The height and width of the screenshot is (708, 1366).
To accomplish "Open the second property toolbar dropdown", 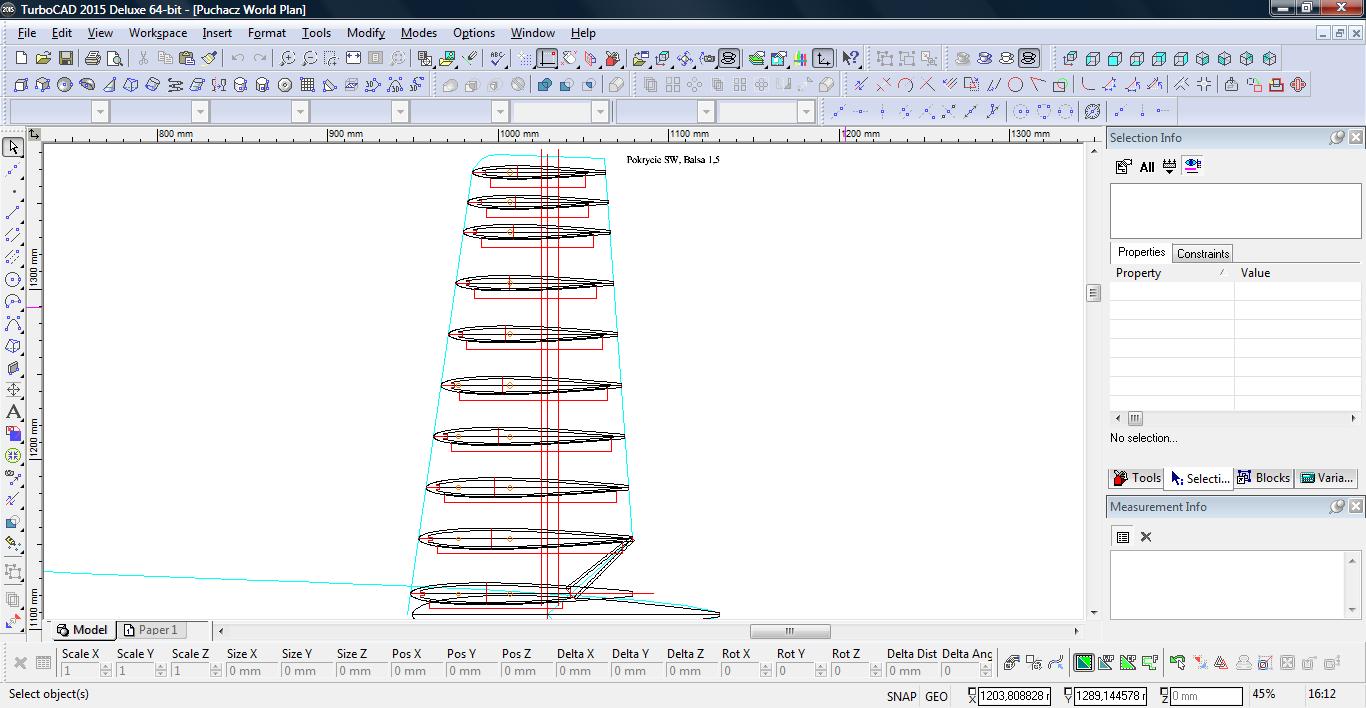I will [x=199, y=112].
